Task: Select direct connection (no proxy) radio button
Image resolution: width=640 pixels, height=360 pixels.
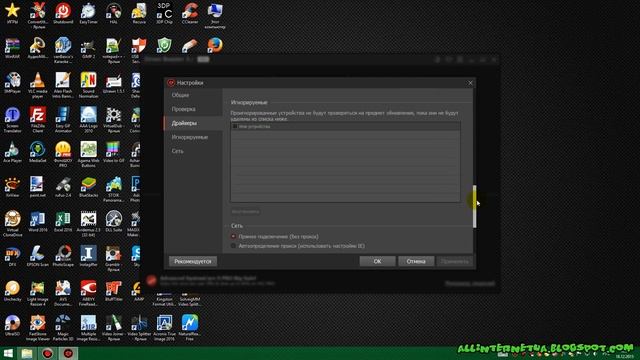Action: (233, 236)
